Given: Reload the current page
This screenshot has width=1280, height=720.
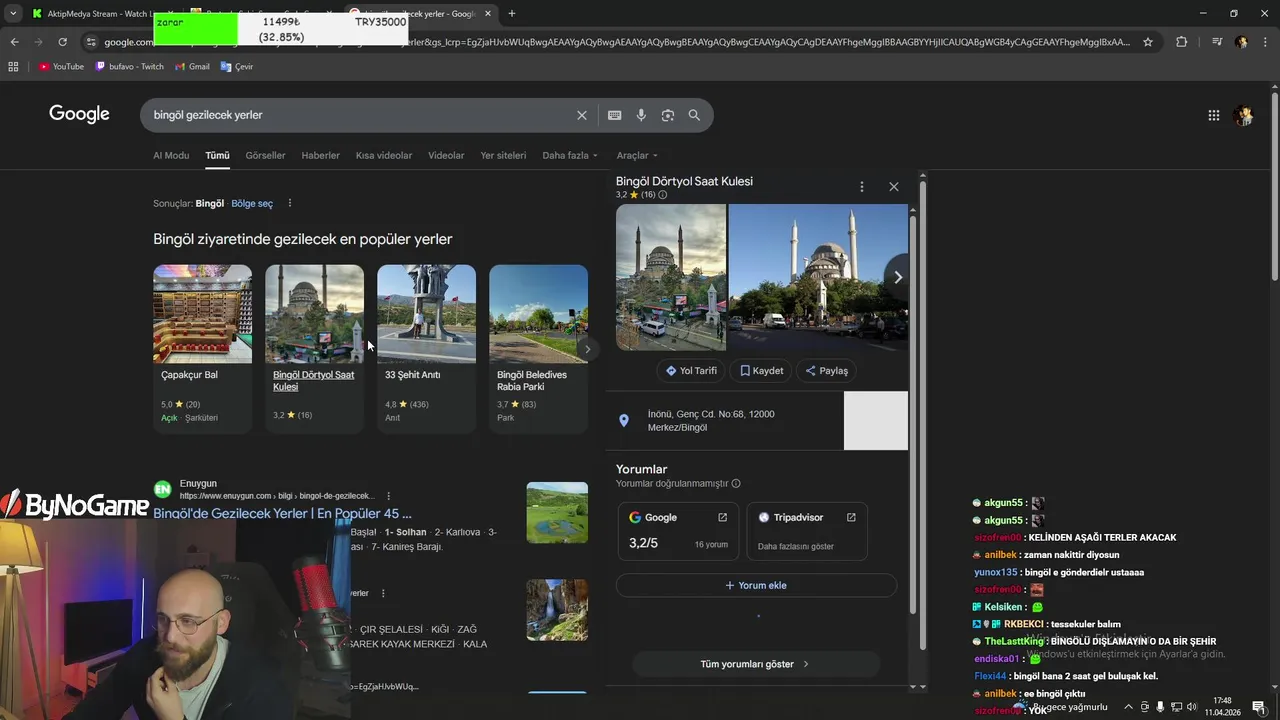Looking at the screenshot, I should [x=62, y=42].
